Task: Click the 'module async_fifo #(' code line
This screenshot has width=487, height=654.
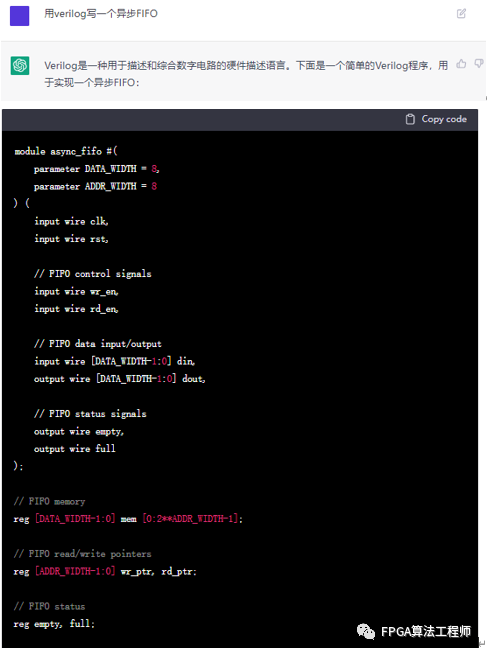Action: pyautogui.click(x=66, y=151)
